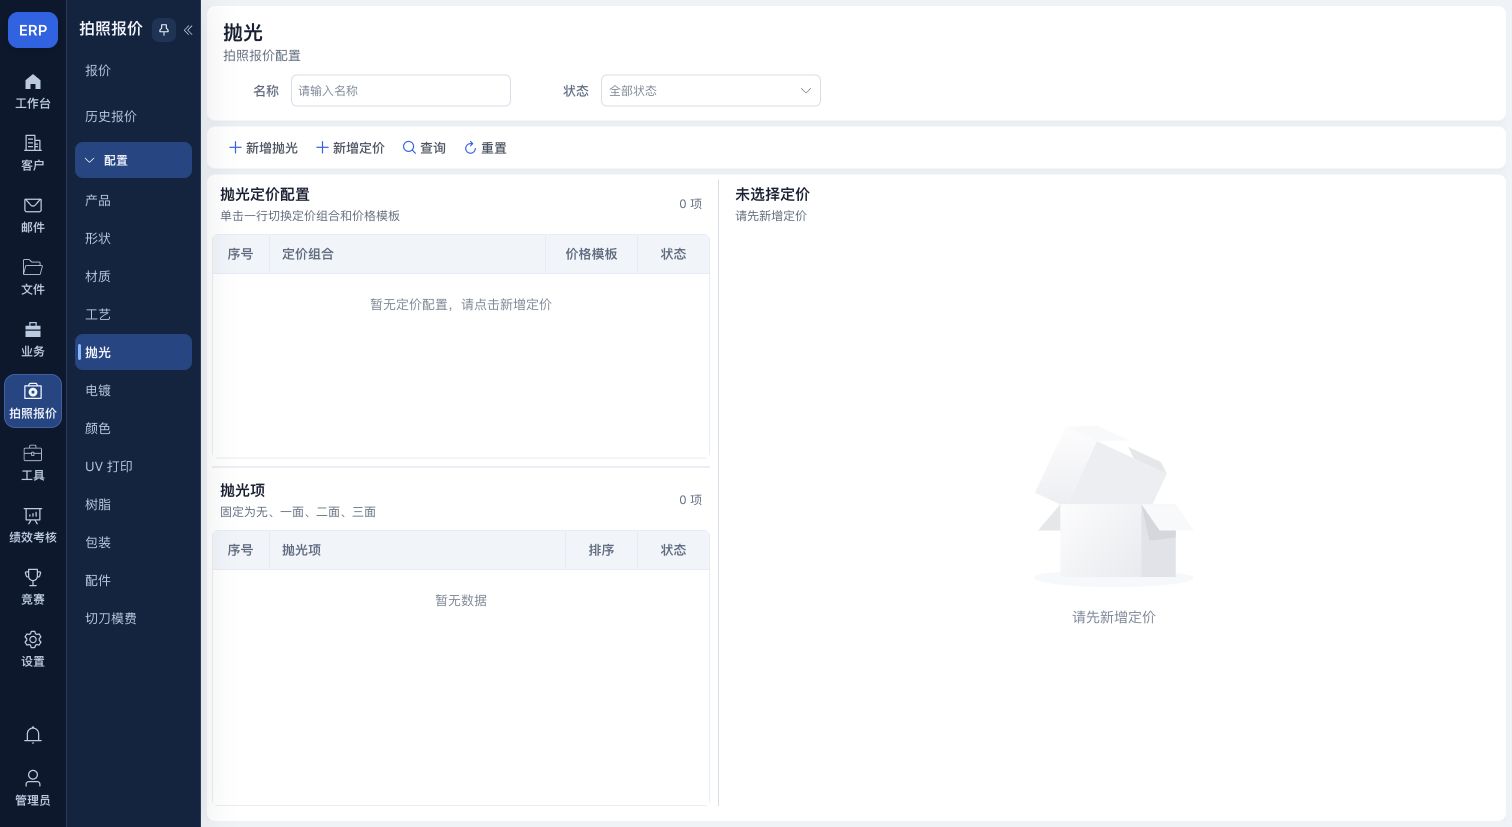Select 材质 in the config menu

coord(133,276)
